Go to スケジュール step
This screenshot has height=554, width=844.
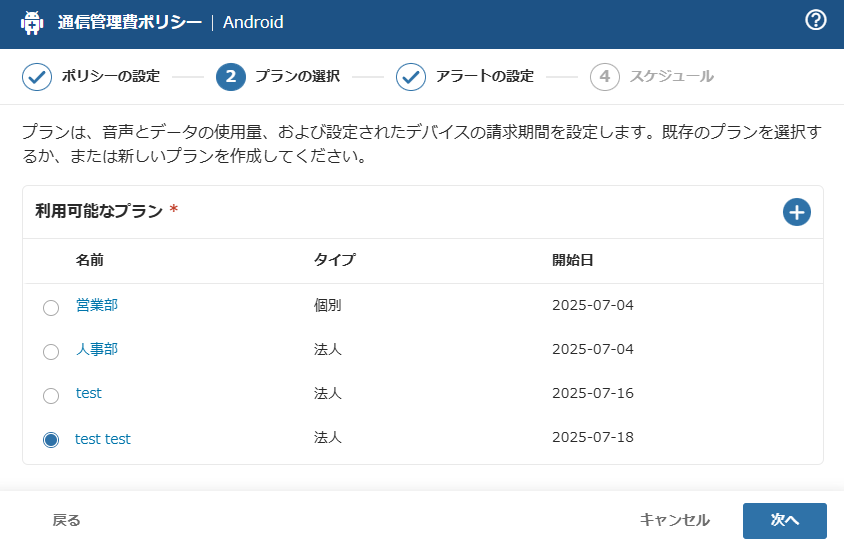pos(672,76)
